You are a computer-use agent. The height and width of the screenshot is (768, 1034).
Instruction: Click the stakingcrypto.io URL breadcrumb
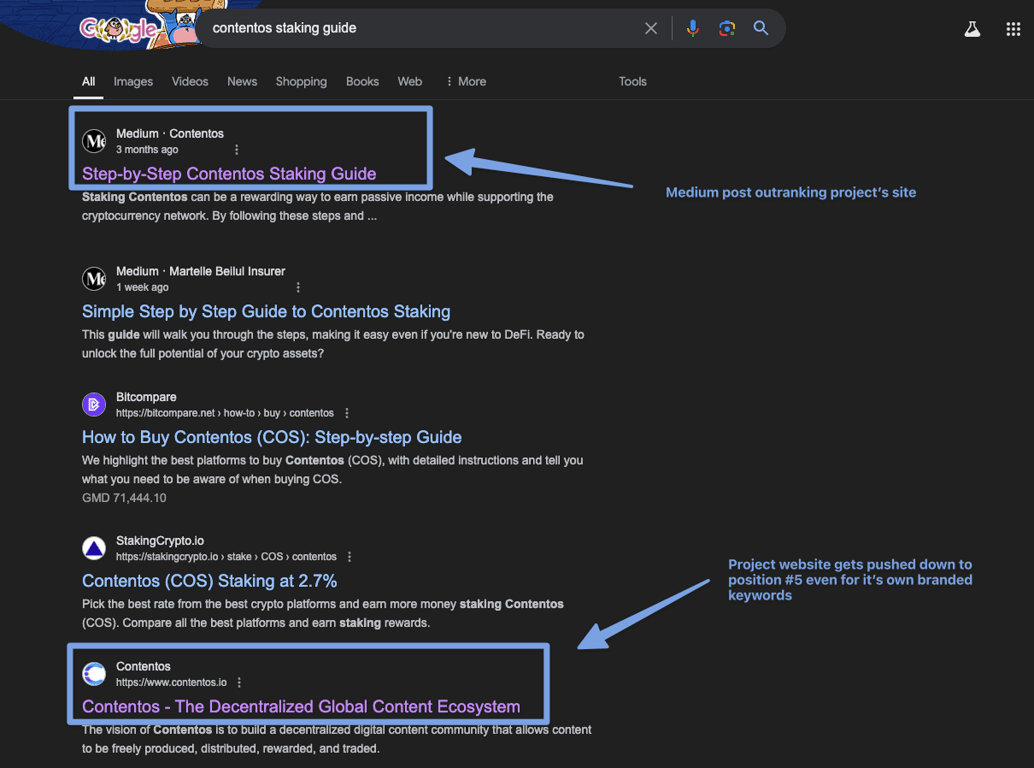226,557
